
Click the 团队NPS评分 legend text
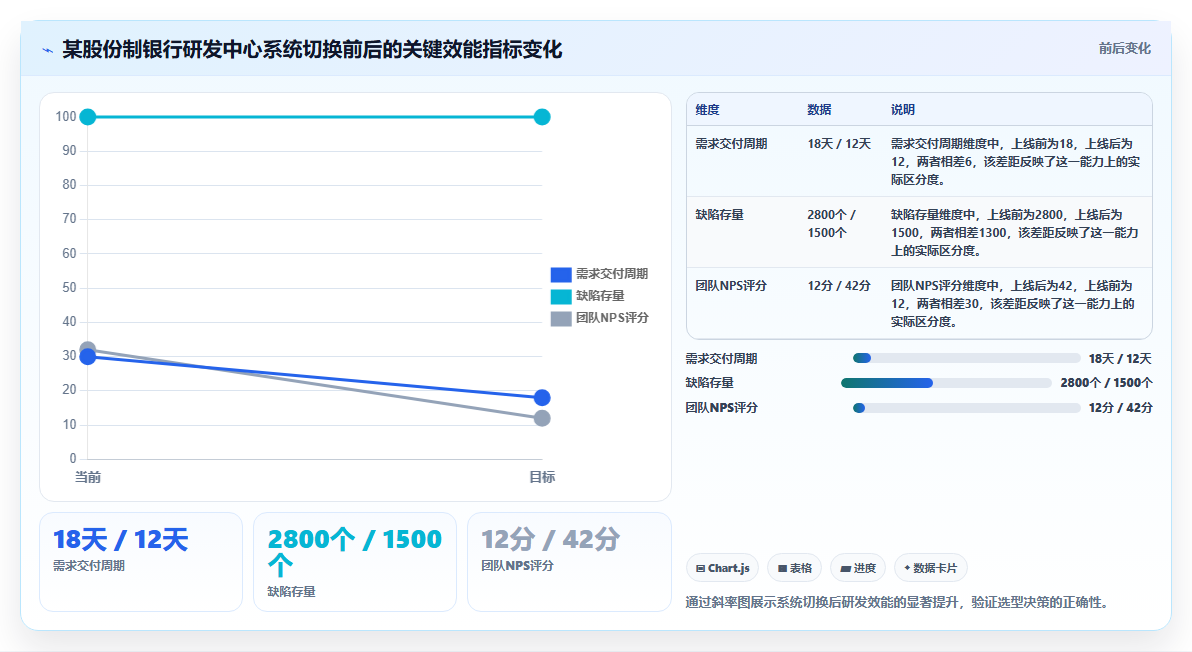point(612,318)
